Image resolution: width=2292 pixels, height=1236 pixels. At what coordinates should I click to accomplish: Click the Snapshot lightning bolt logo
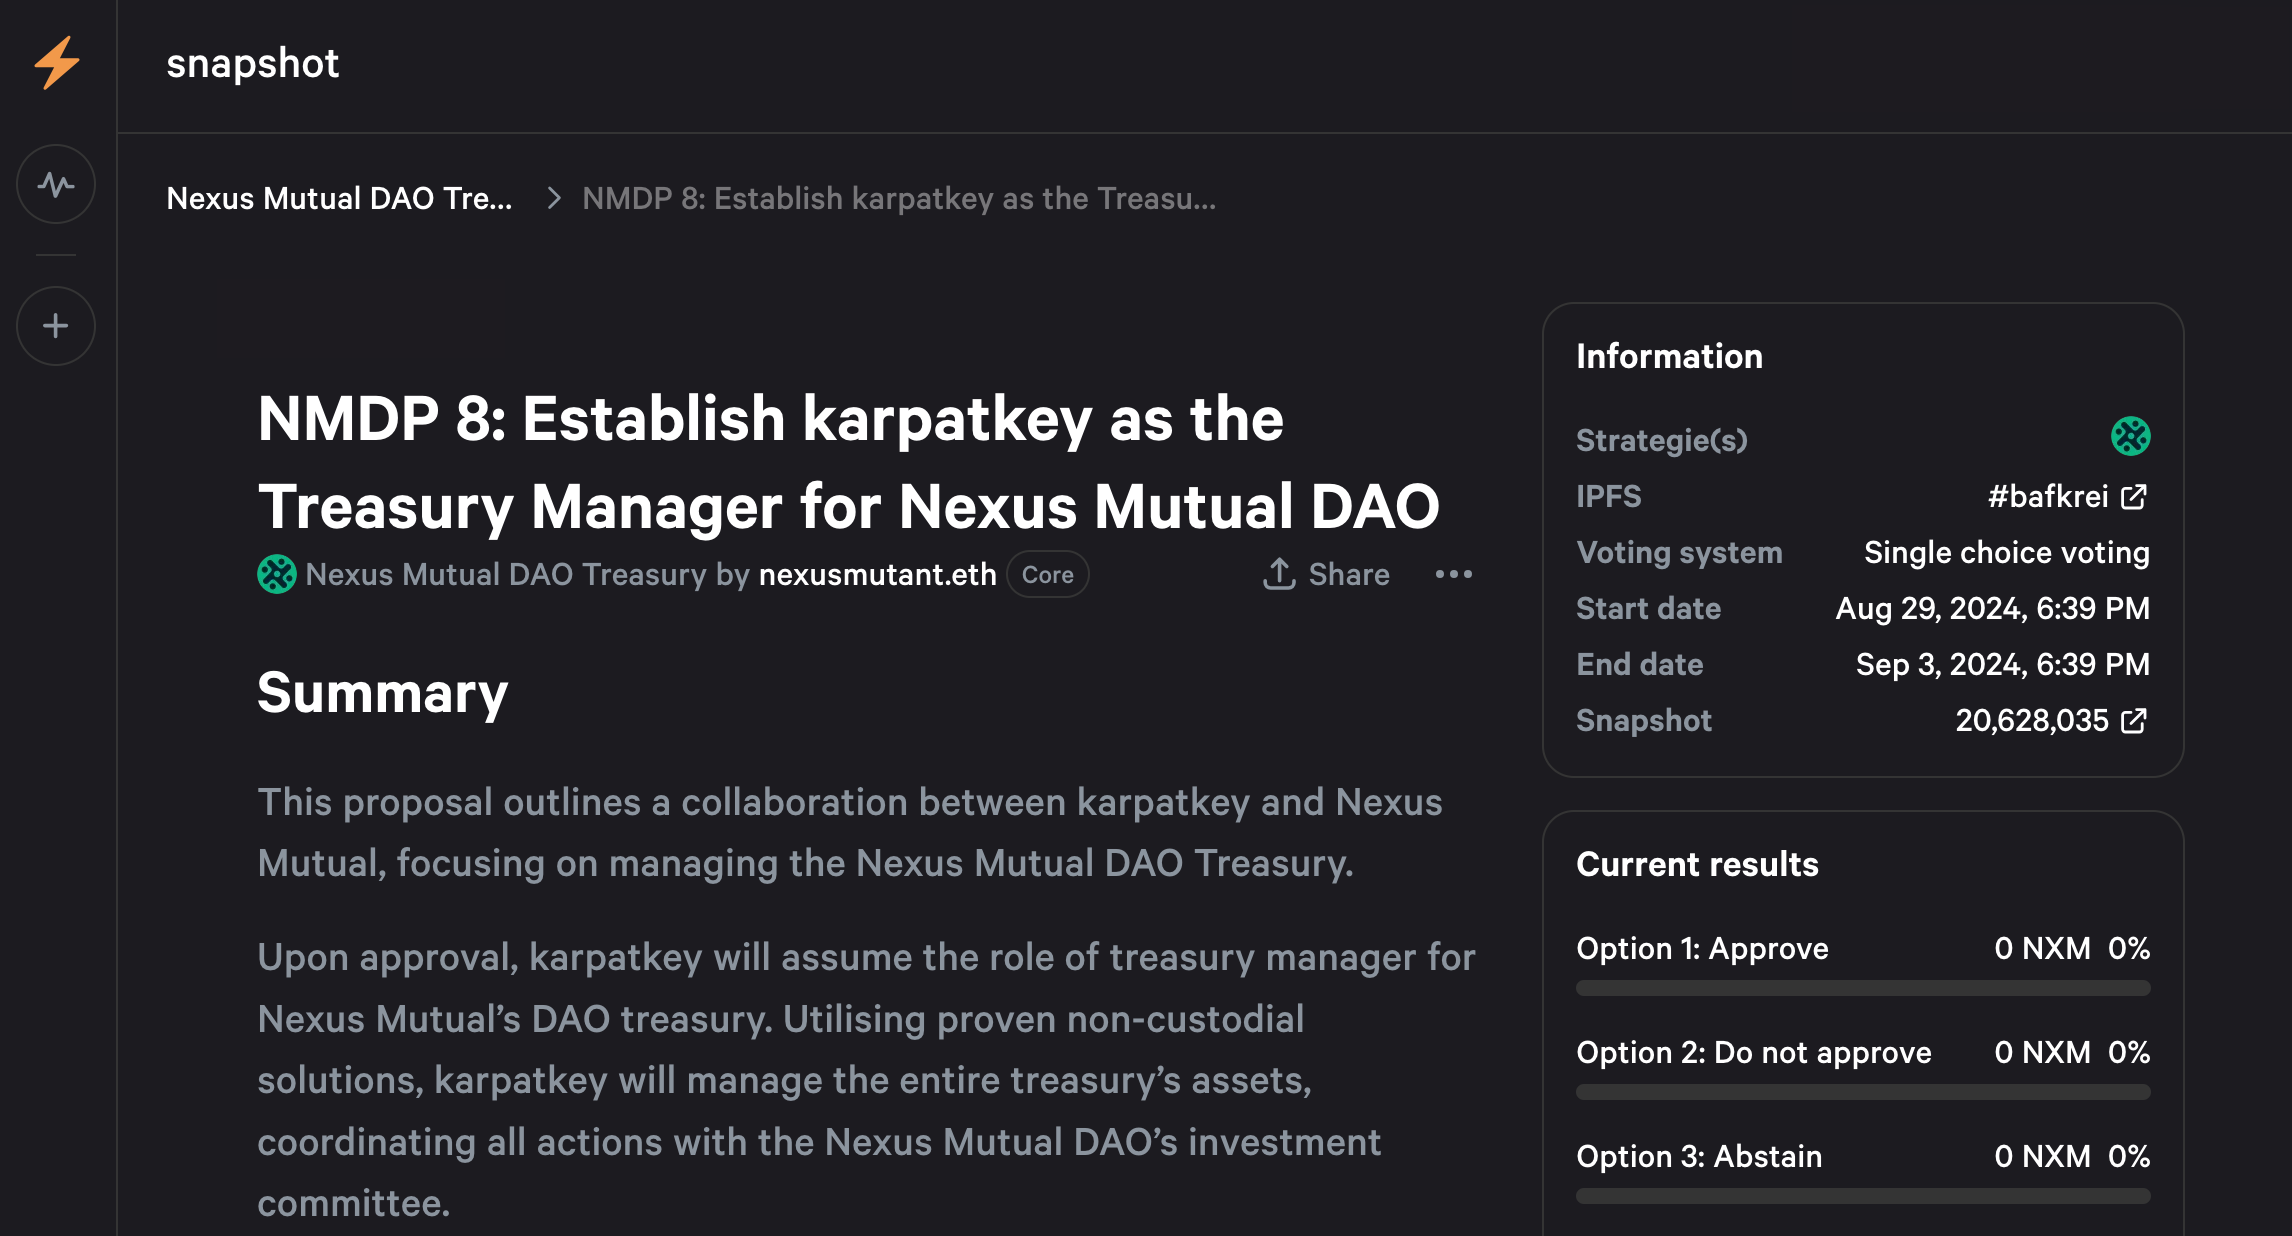click(57, 63)
